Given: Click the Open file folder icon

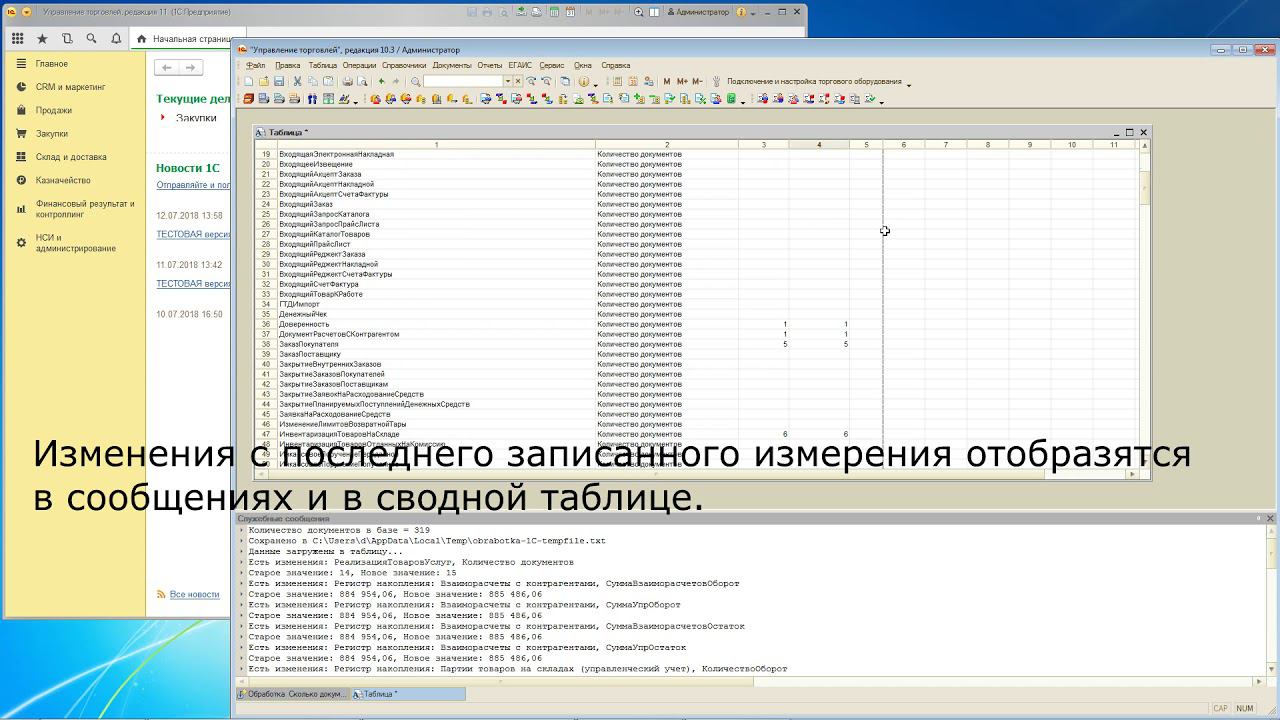Looking at the screenshot, I should tap(264, 81).
